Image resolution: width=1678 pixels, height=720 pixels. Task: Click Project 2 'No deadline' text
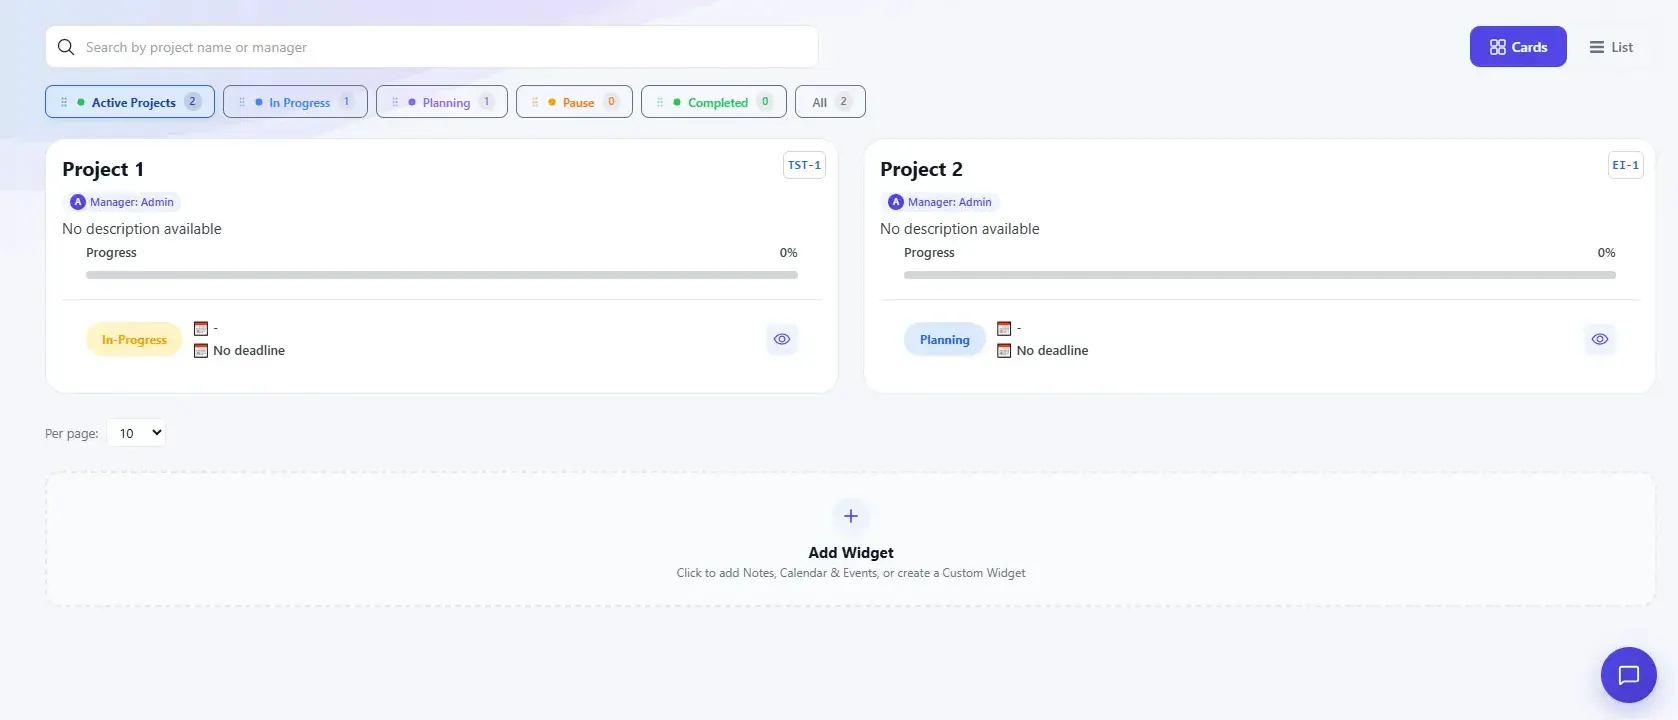(1052, 351)
